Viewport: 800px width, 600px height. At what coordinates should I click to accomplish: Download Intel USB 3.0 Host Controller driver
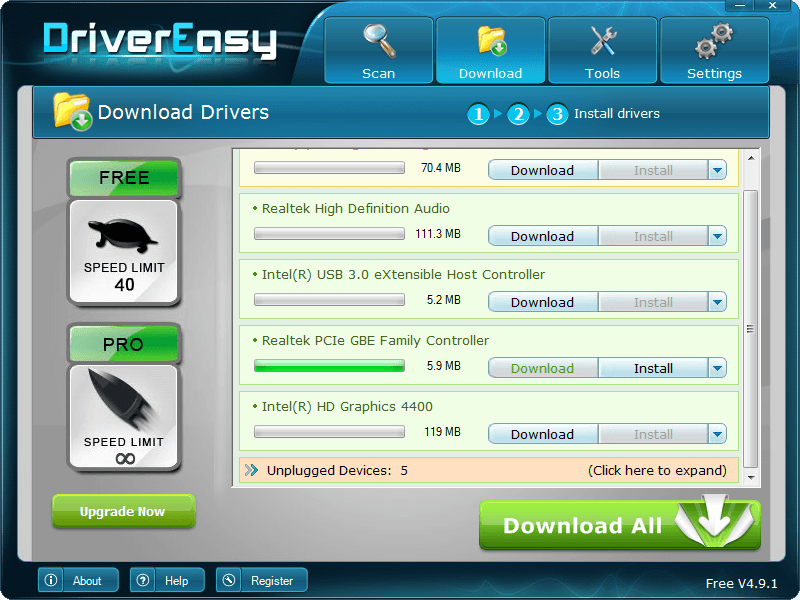click(x=543, y=302)
